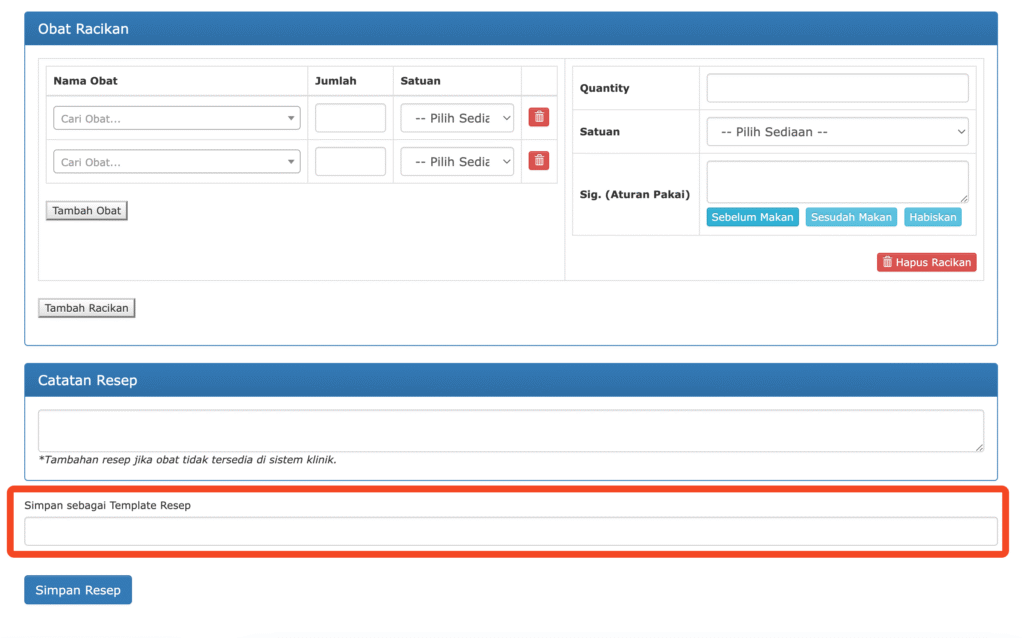
Task: Open the first row's Cari Obat dropdown
Action: tap(176, 118)
